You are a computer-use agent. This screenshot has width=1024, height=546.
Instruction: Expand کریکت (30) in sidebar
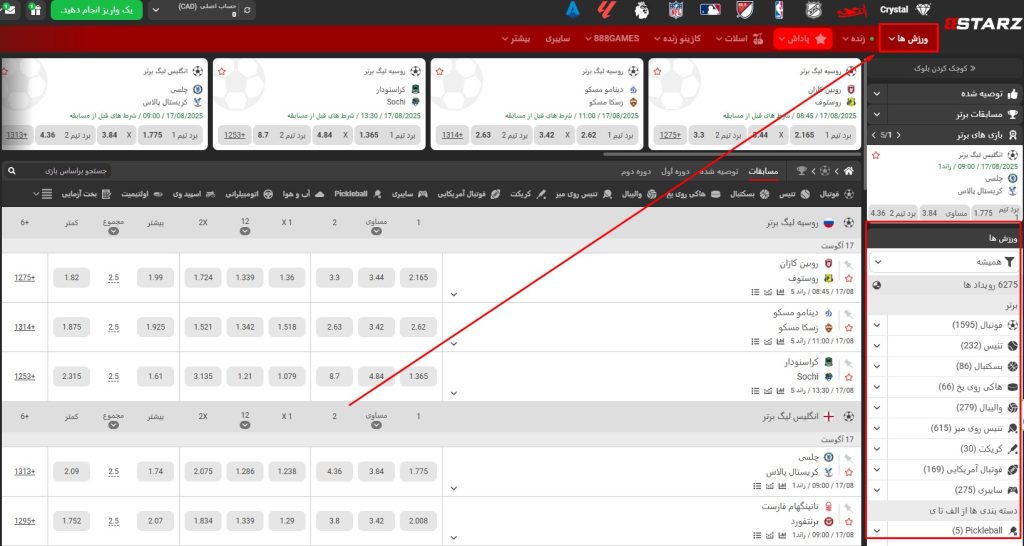click(877, 449)
